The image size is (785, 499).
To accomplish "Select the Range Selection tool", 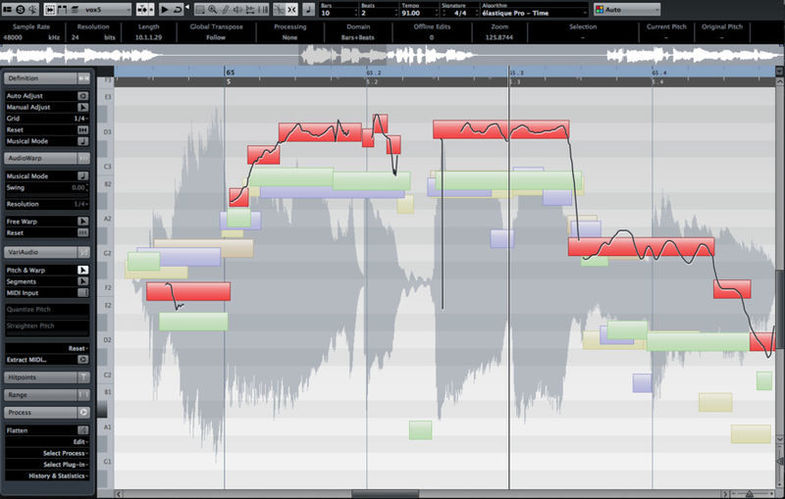I will (200, 9).
